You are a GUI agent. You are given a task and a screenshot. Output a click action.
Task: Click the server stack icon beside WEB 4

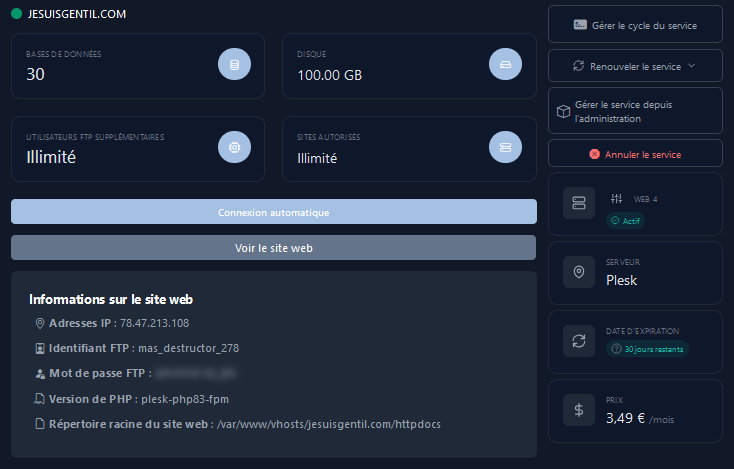[579, 203]
